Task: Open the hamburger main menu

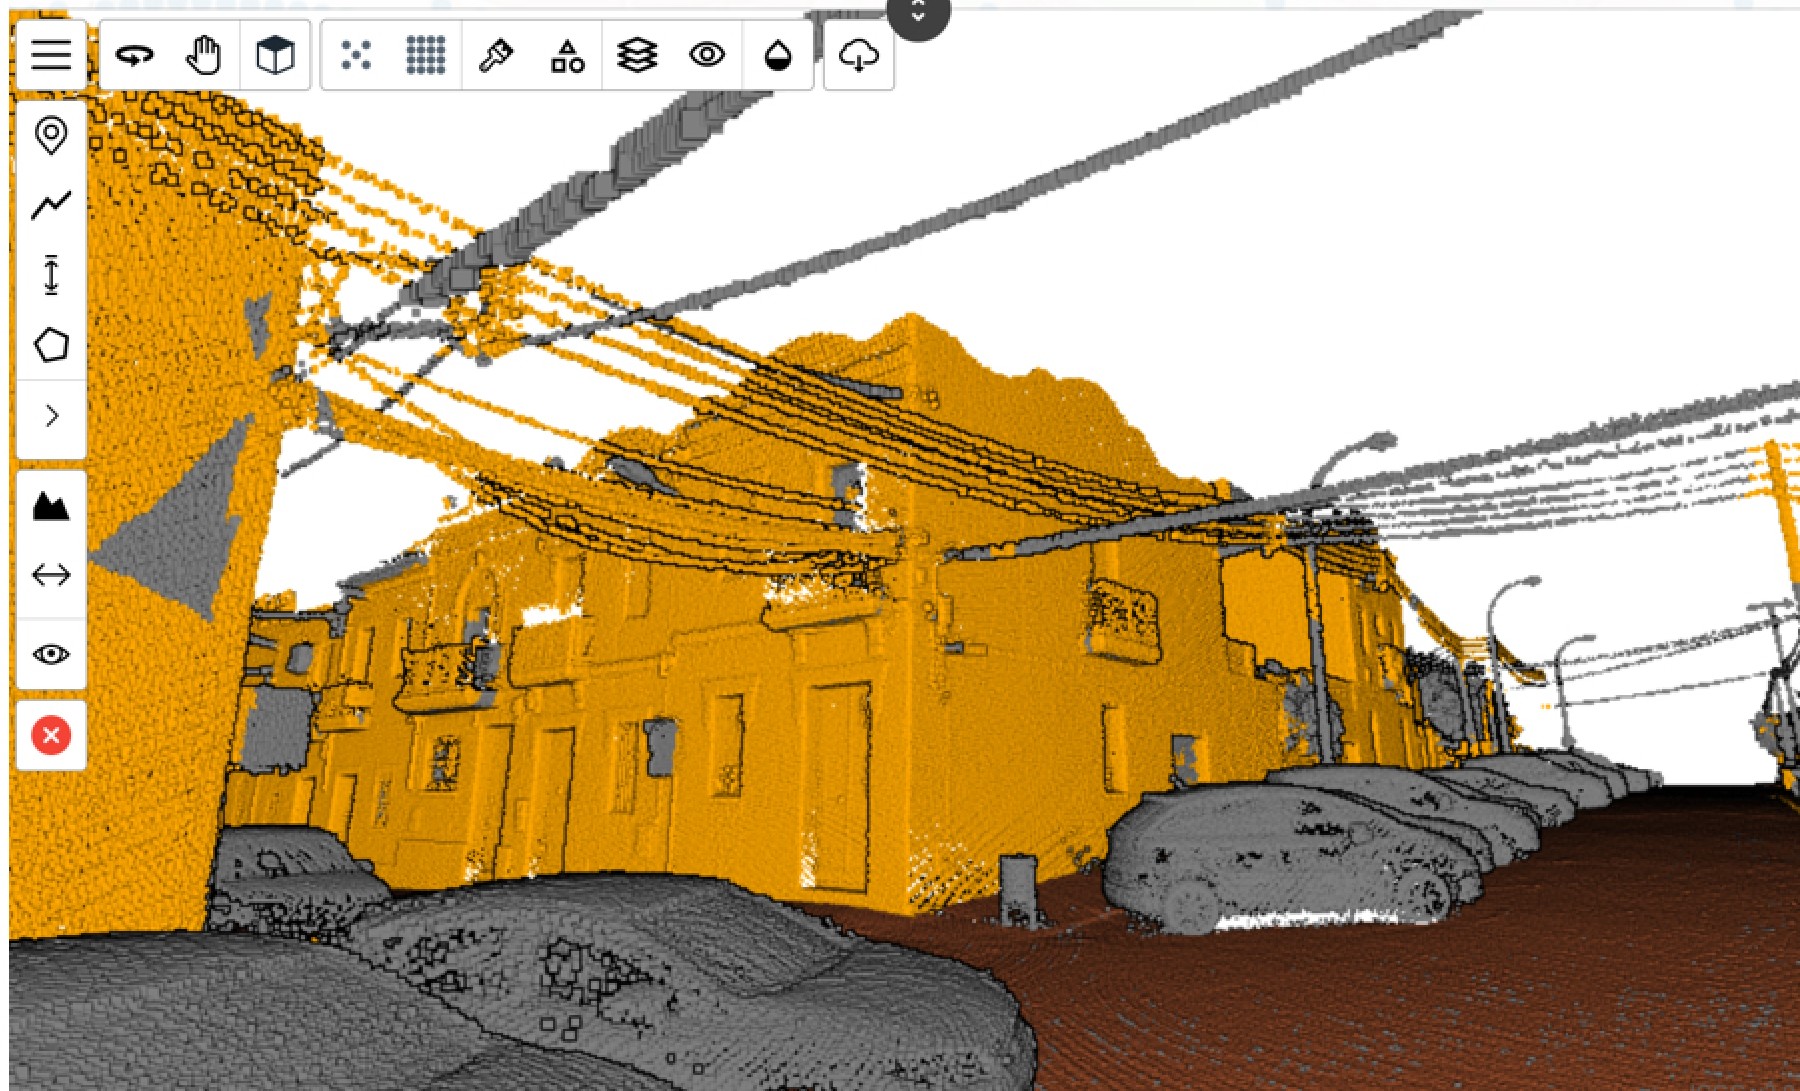Action: pos(51,55)
